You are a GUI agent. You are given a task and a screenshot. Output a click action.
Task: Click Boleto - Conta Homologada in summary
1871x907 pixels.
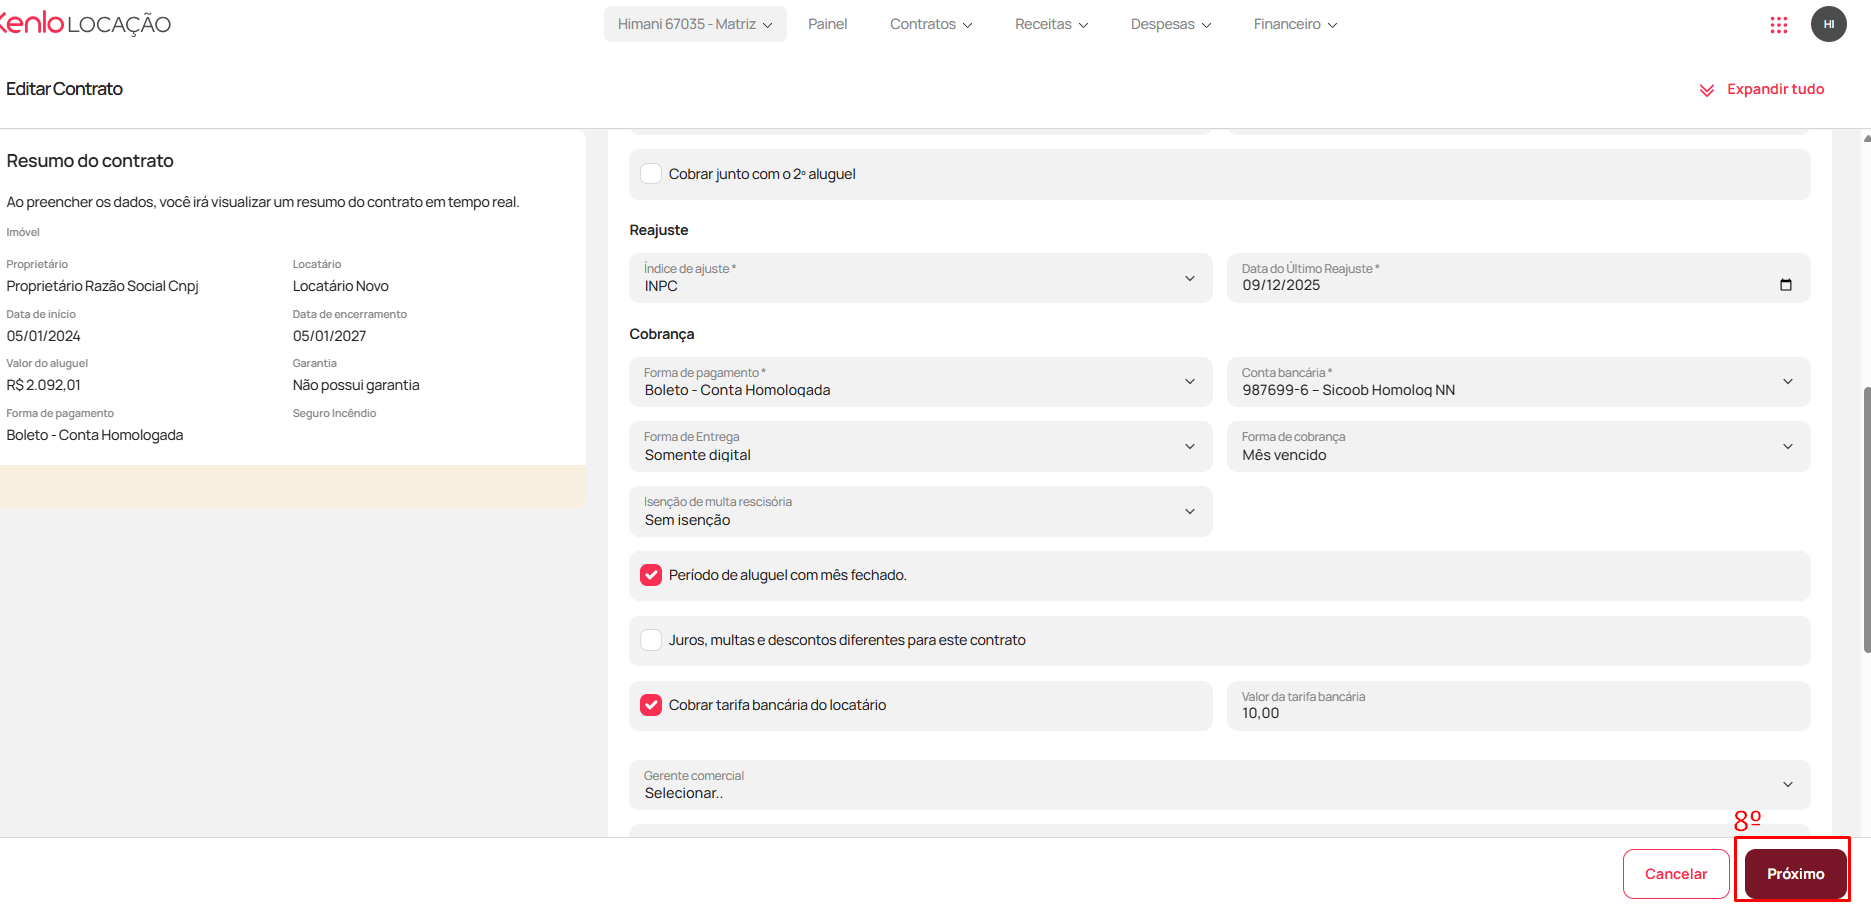94,435
